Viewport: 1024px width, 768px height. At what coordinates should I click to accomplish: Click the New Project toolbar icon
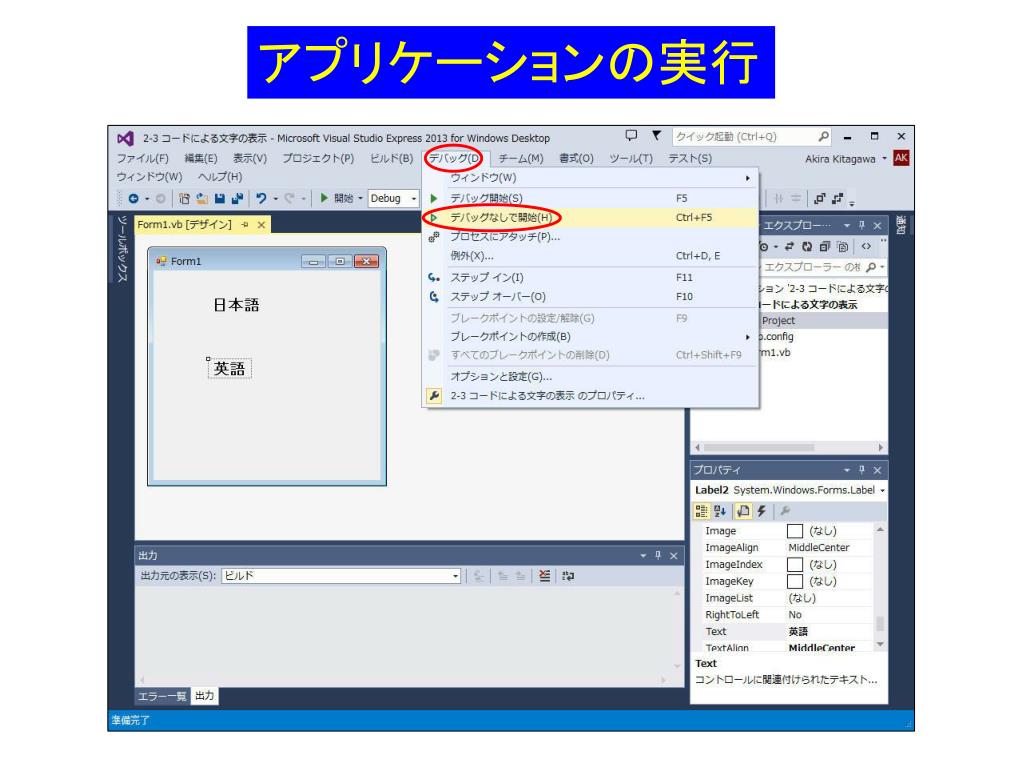(x=185, y=199)
